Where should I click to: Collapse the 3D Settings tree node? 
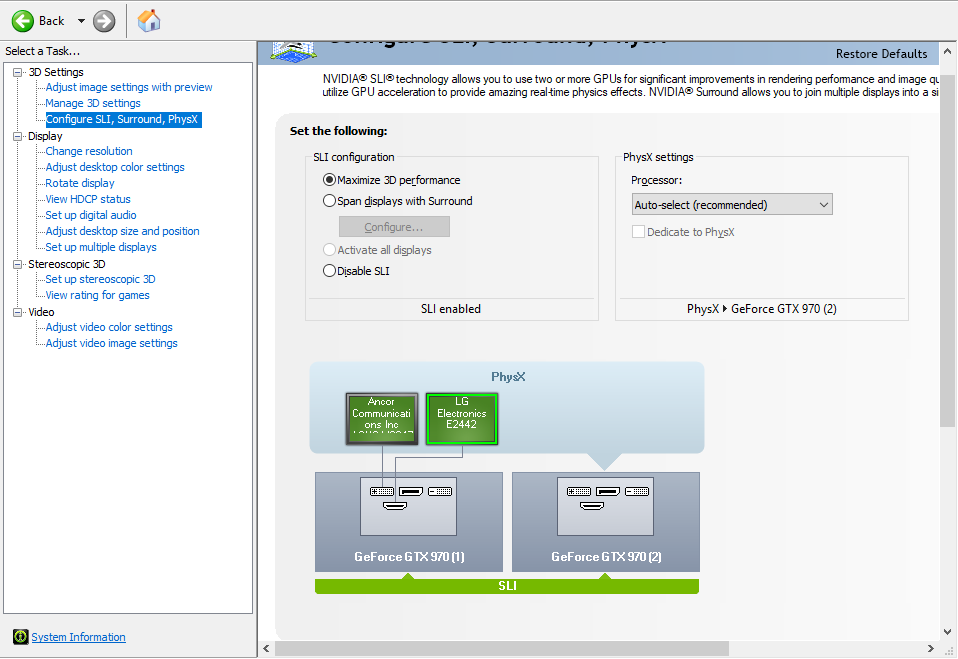(18, 72)
